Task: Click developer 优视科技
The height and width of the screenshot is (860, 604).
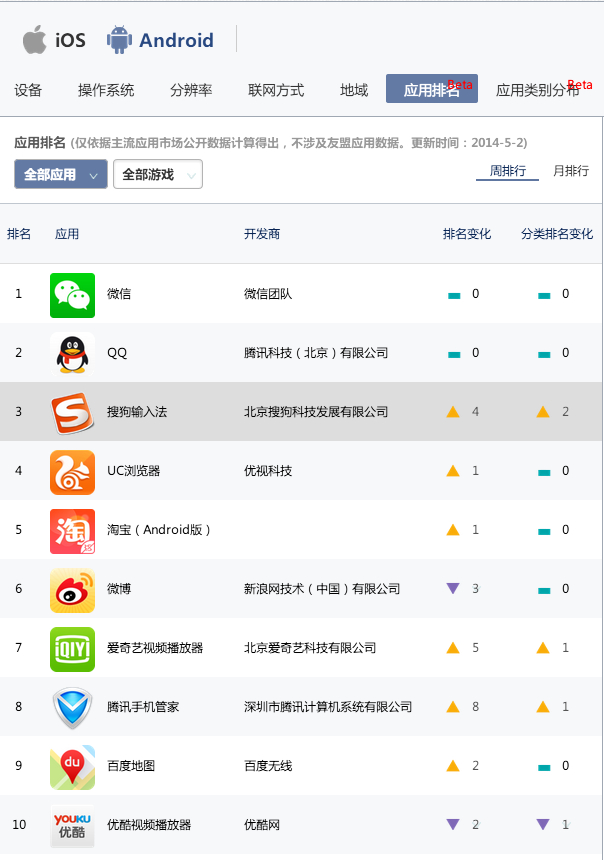Action: [268, 471]
